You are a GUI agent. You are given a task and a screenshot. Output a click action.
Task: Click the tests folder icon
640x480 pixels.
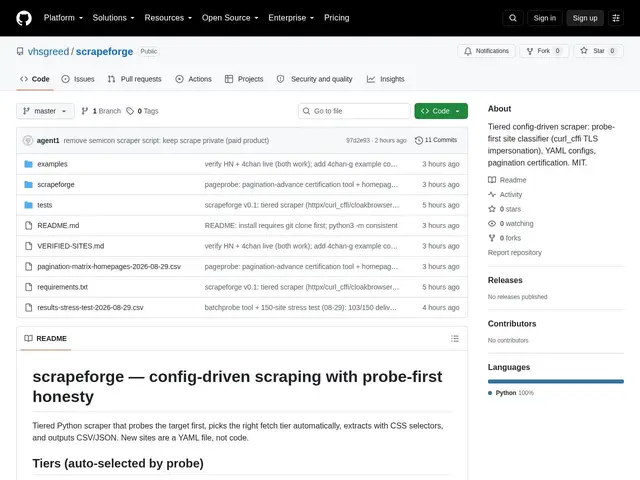click(28, 205)
